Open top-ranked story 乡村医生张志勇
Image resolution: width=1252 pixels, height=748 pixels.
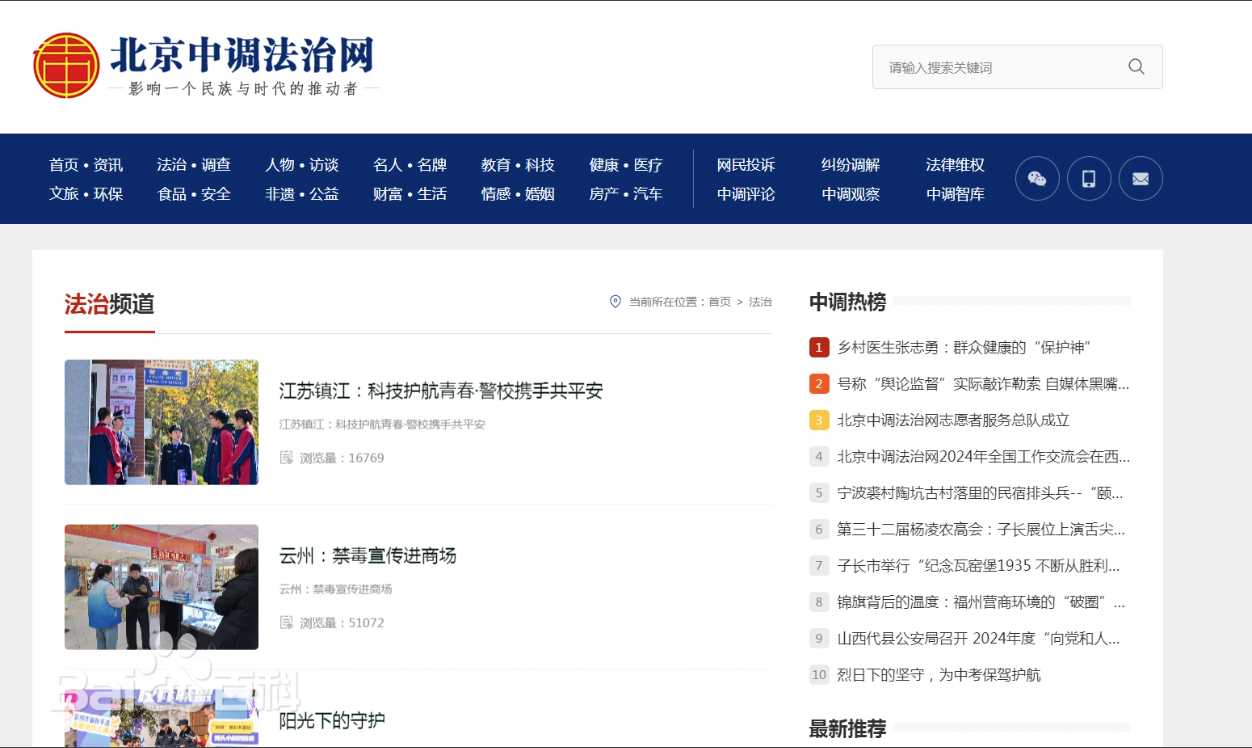963,347
